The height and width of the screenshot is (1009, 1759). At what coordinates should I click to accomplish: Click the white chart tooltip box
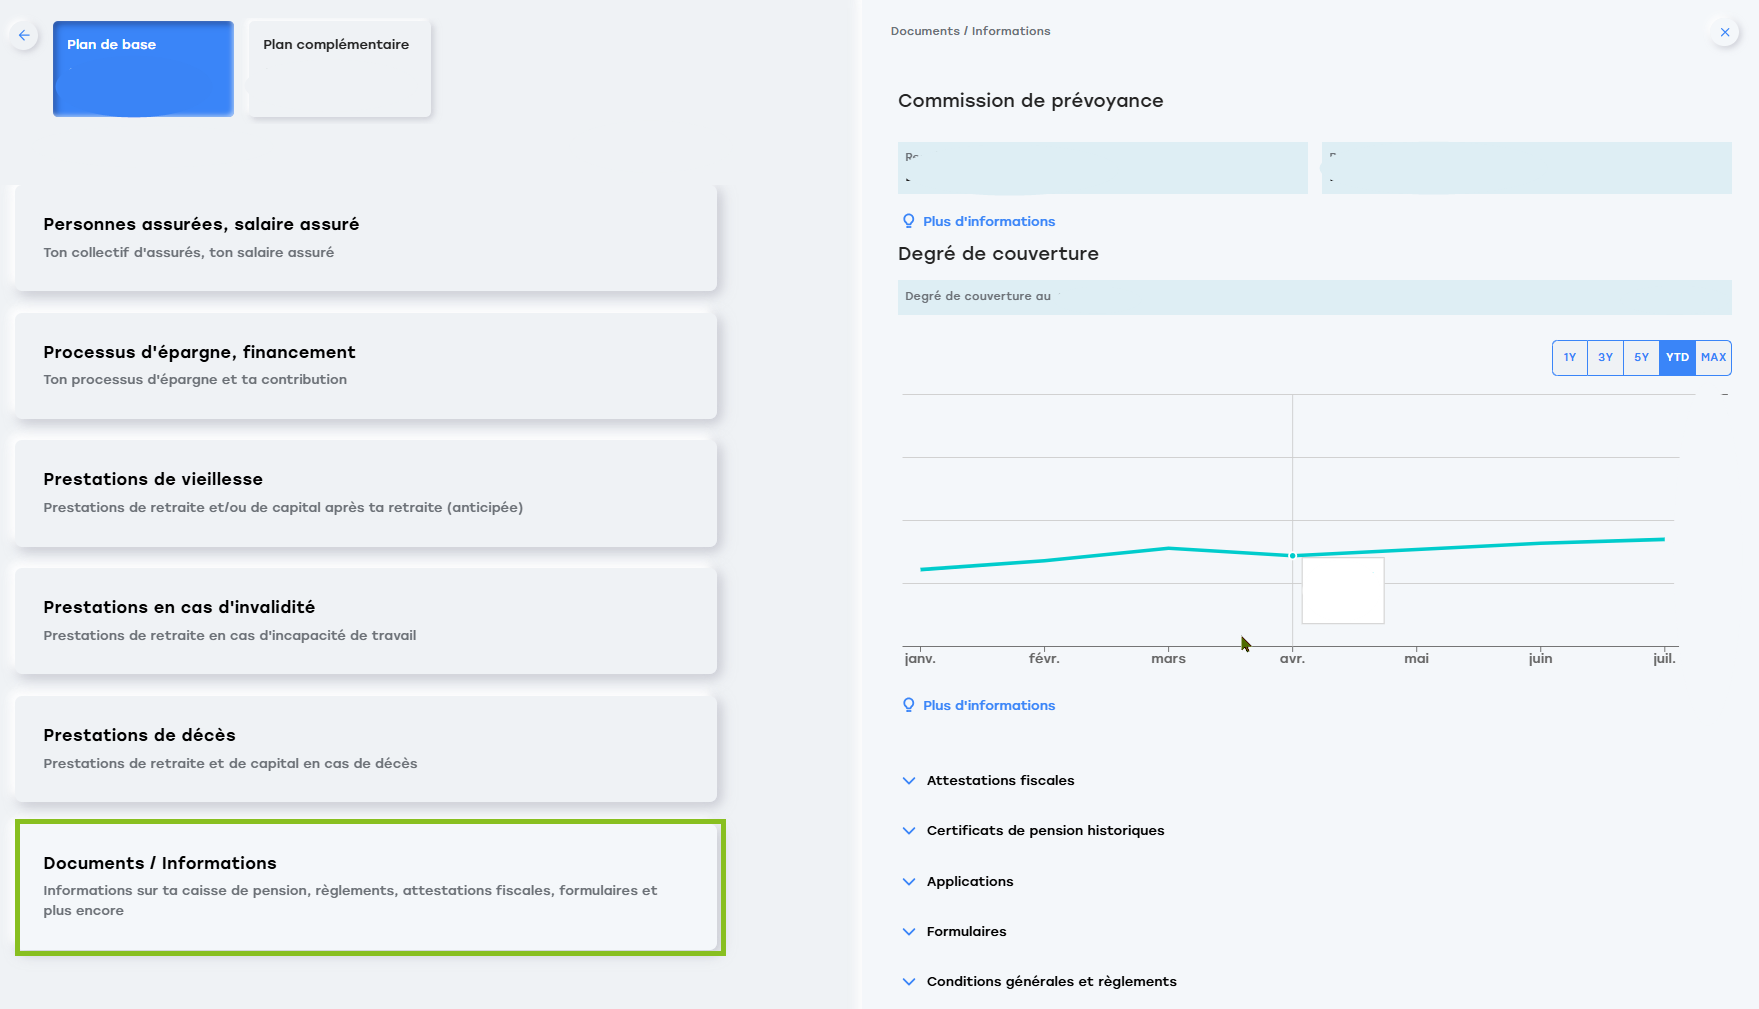[x=1343, y=591]
